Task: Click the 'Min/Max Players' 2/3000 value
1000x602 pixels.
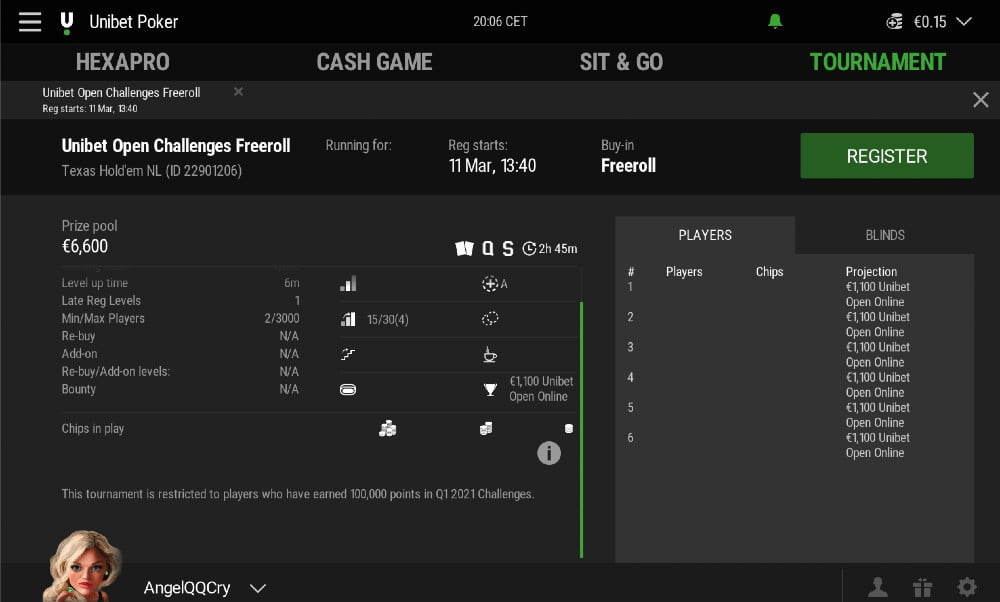Action: (x=281, y=318)
